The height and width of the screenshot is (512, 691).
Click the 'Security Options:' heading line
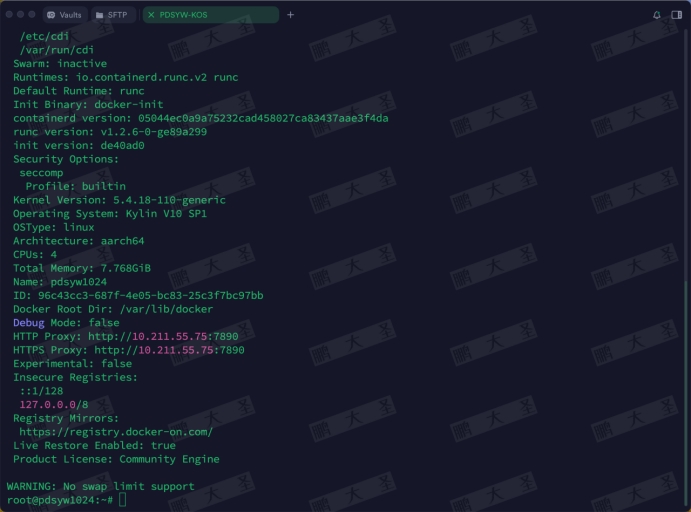pos(66,159)
